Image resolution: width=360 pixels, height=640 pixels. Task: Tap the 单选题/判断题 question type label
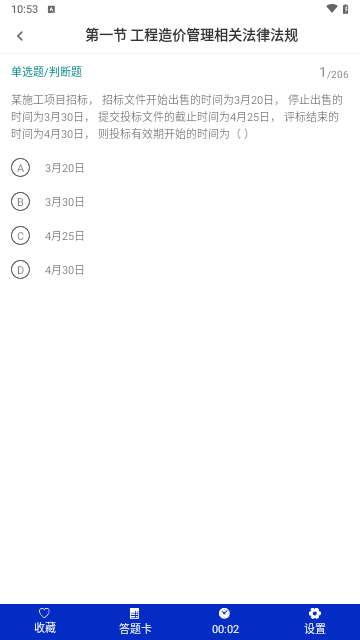click(47, 72)
